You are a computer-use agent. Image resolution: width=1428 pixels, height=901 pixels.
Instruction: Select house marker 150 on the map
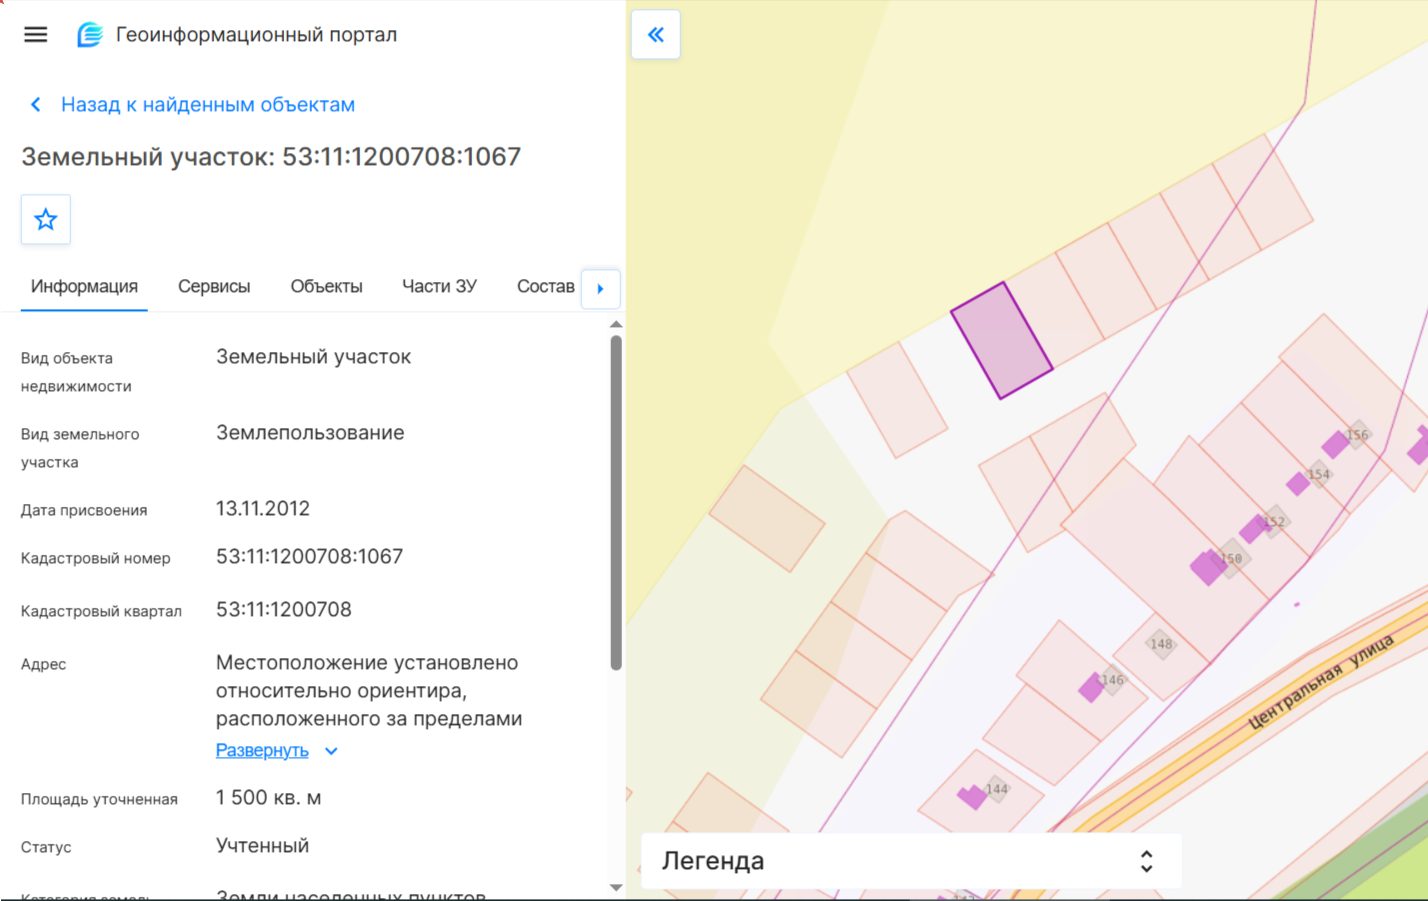pyautogui.click(x=1231, y=559)
